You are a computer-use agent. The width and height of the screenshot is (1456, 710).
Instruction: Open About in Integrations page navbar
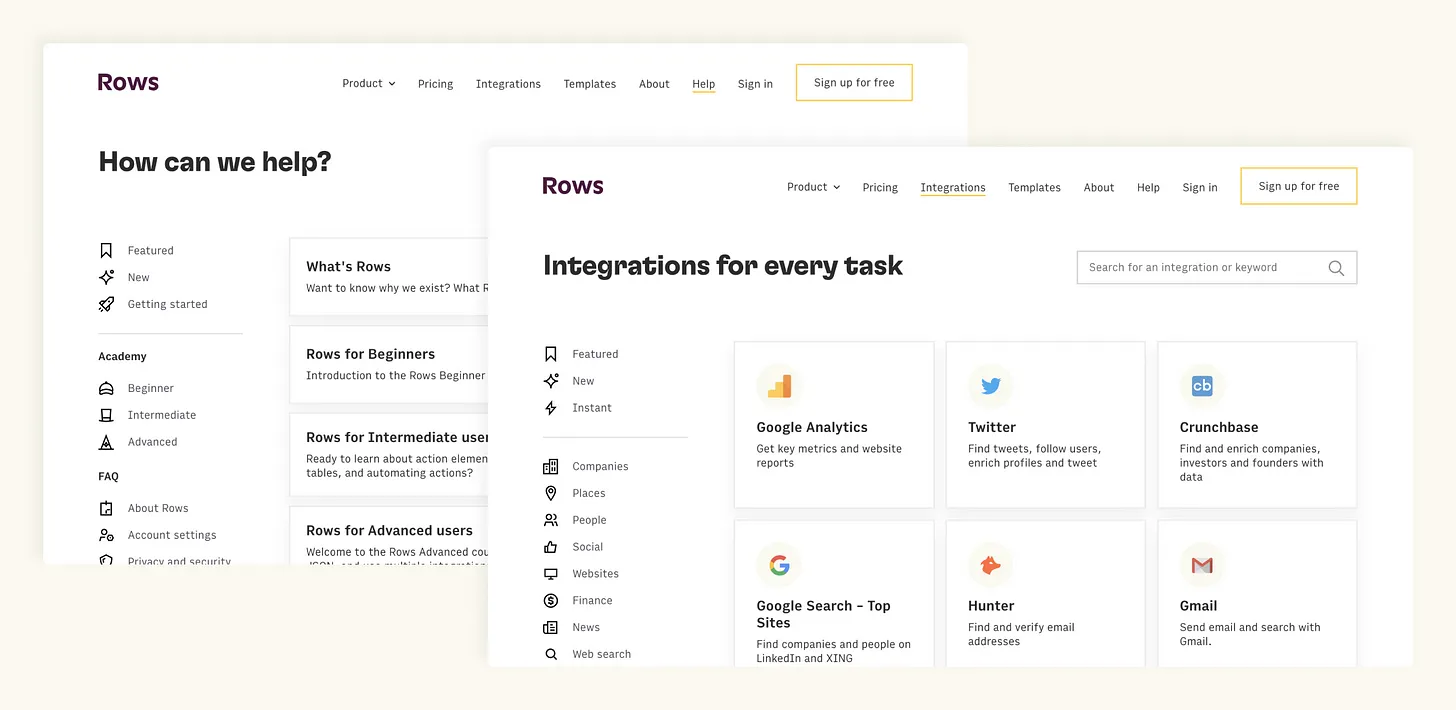(1099, 188)
